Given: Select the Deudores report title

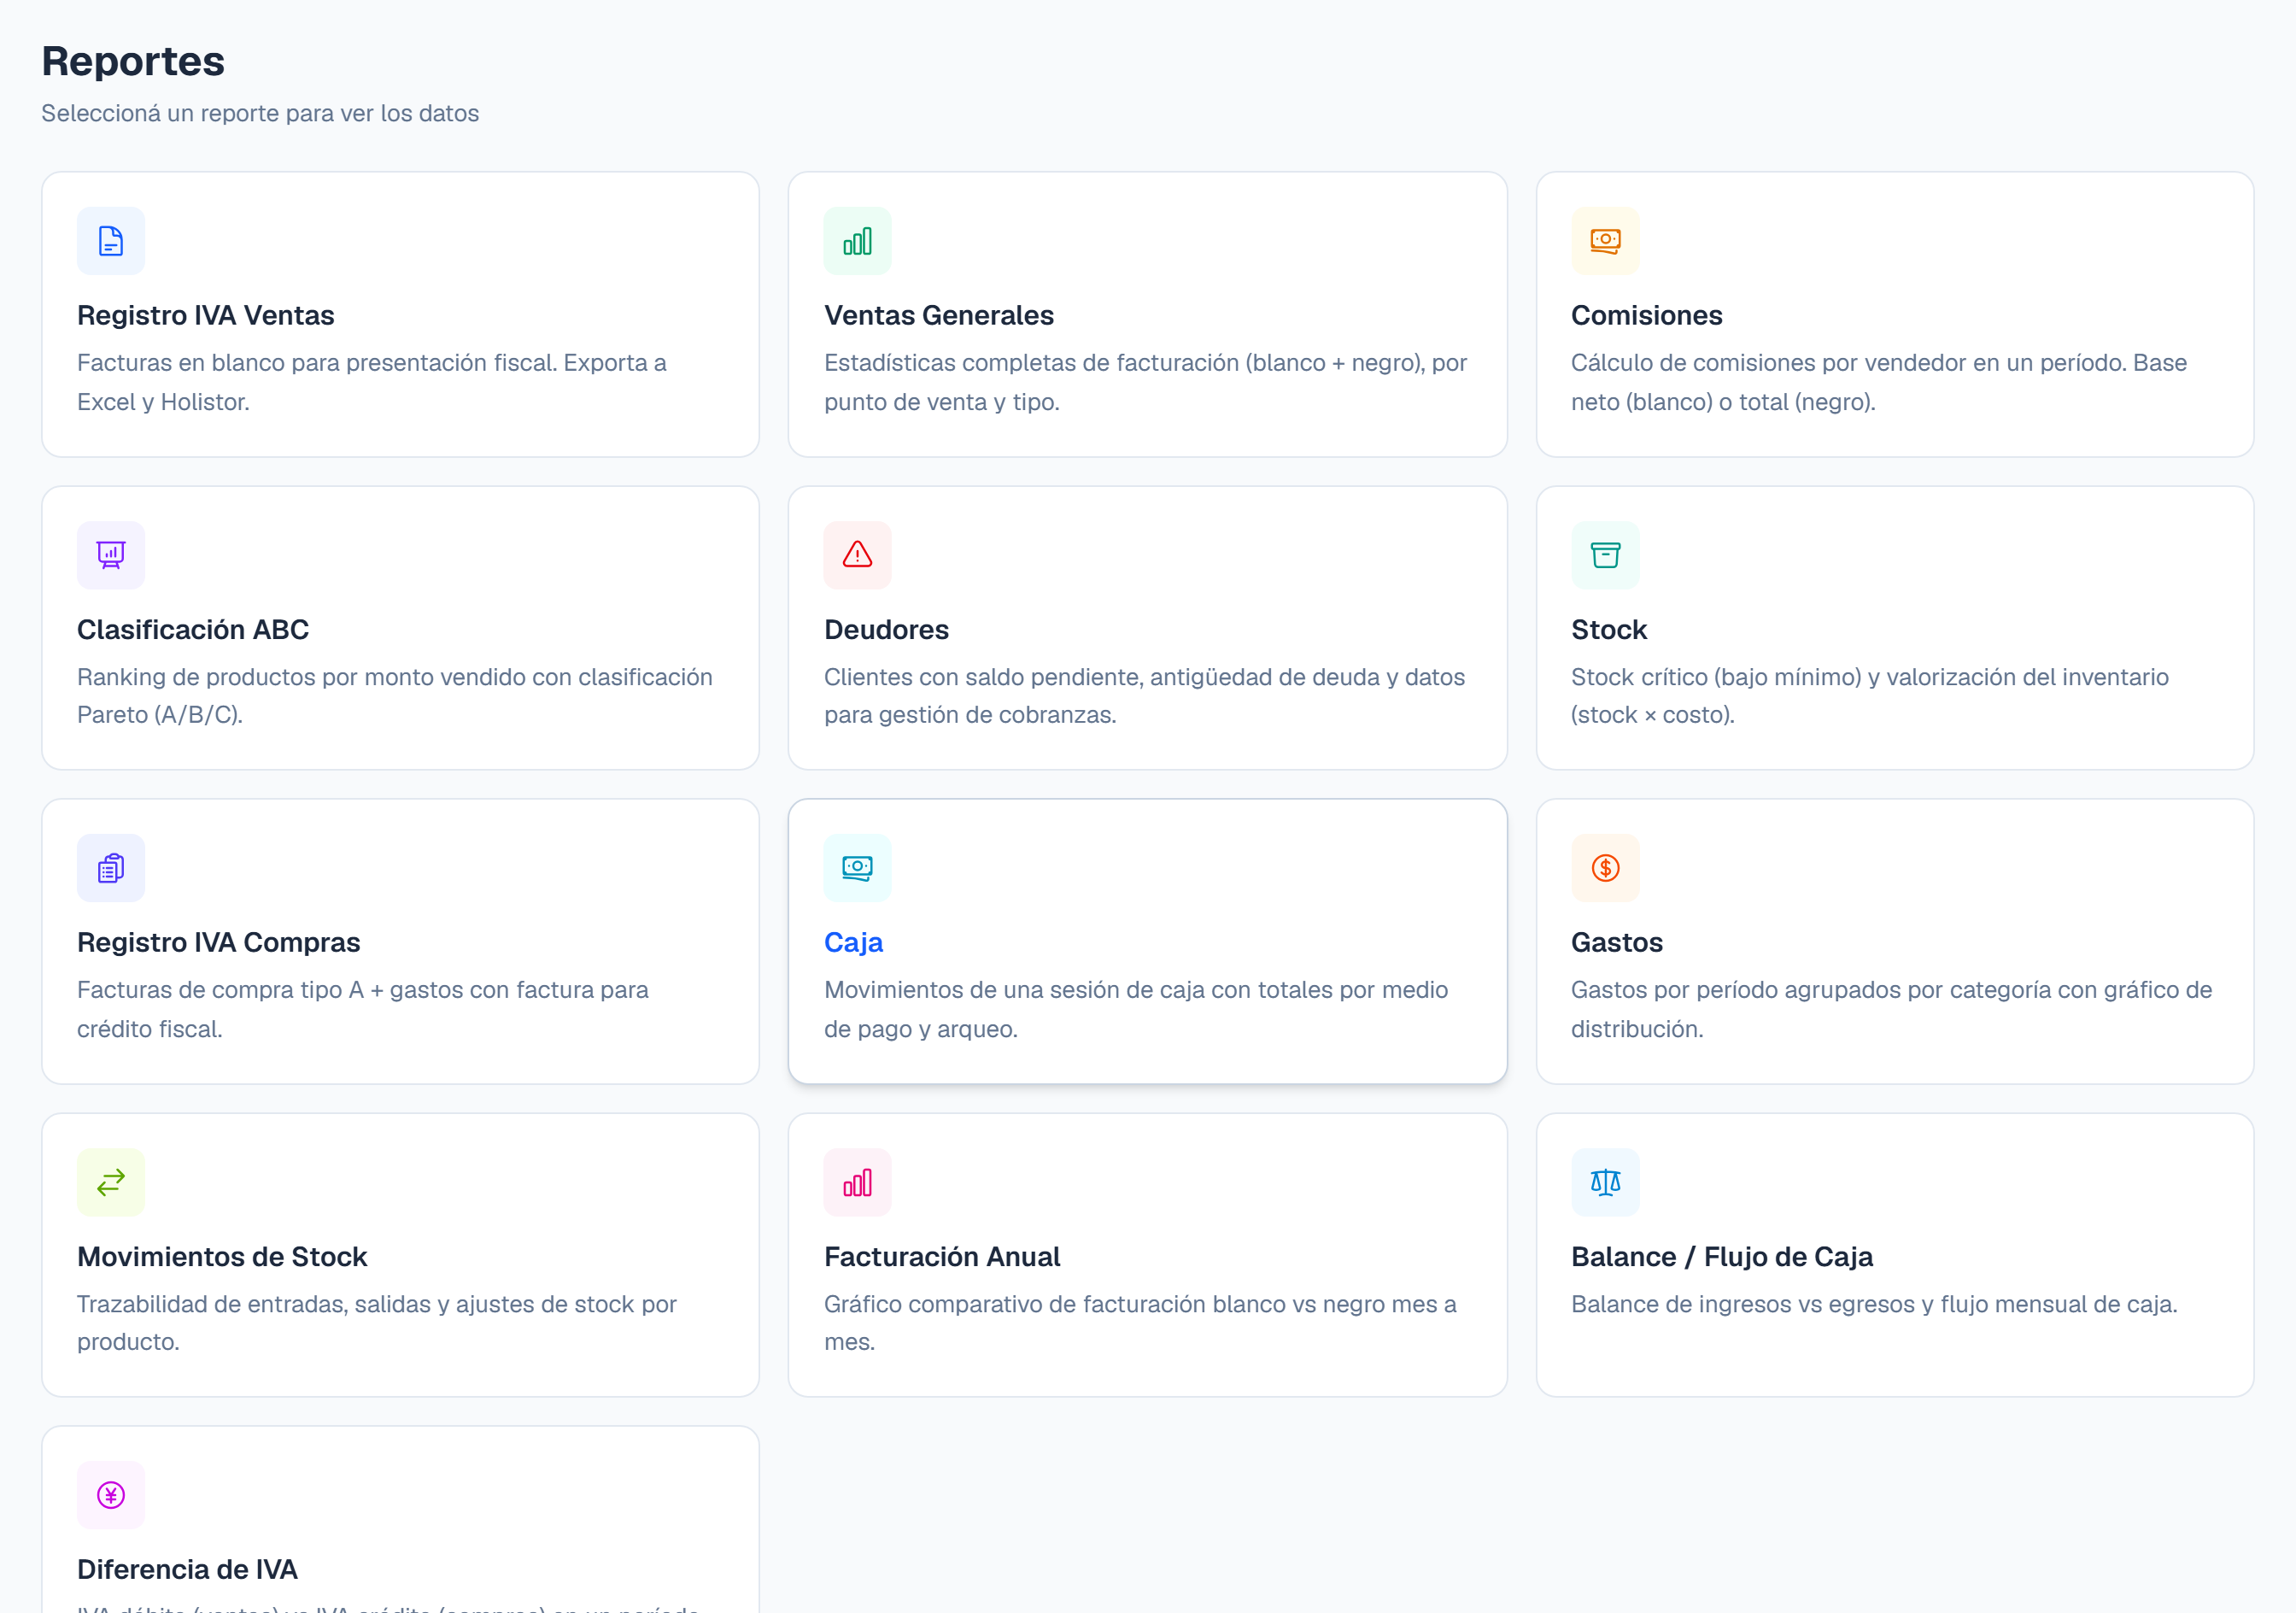Looking at the screenshot, I should [886, 629].
